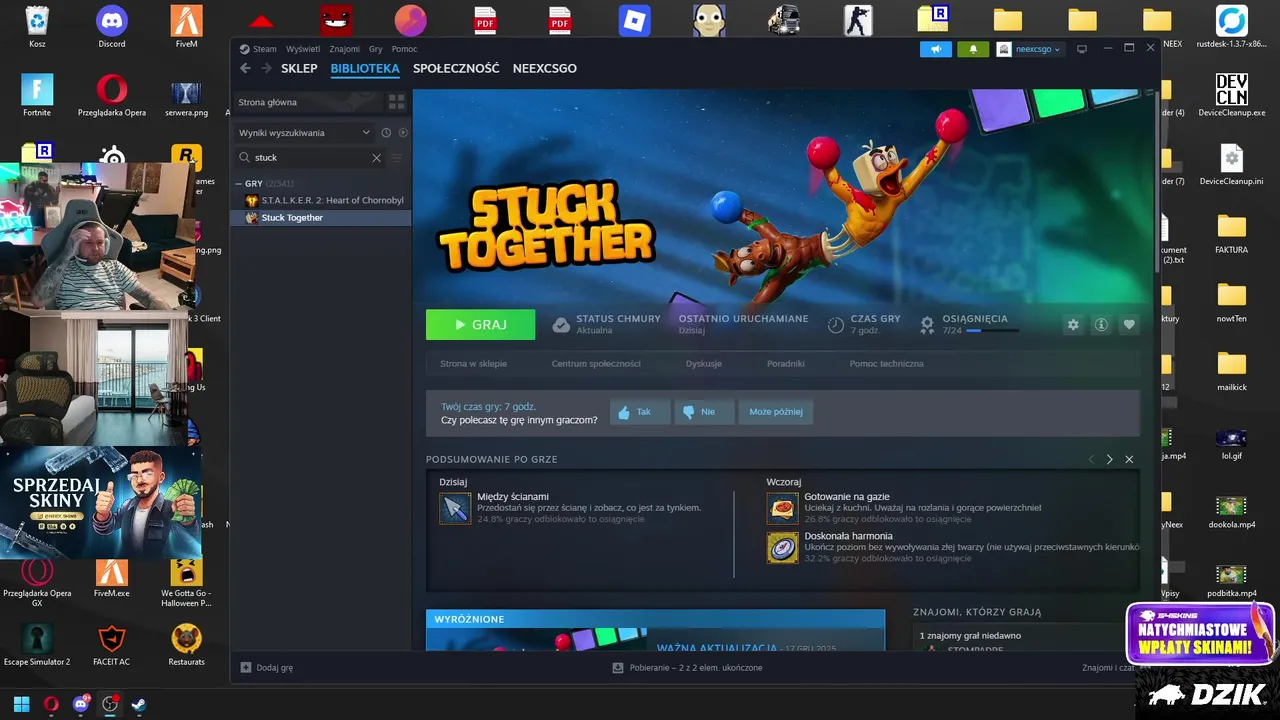
Task: Collapse the GRY category in library
Action: 238,184
